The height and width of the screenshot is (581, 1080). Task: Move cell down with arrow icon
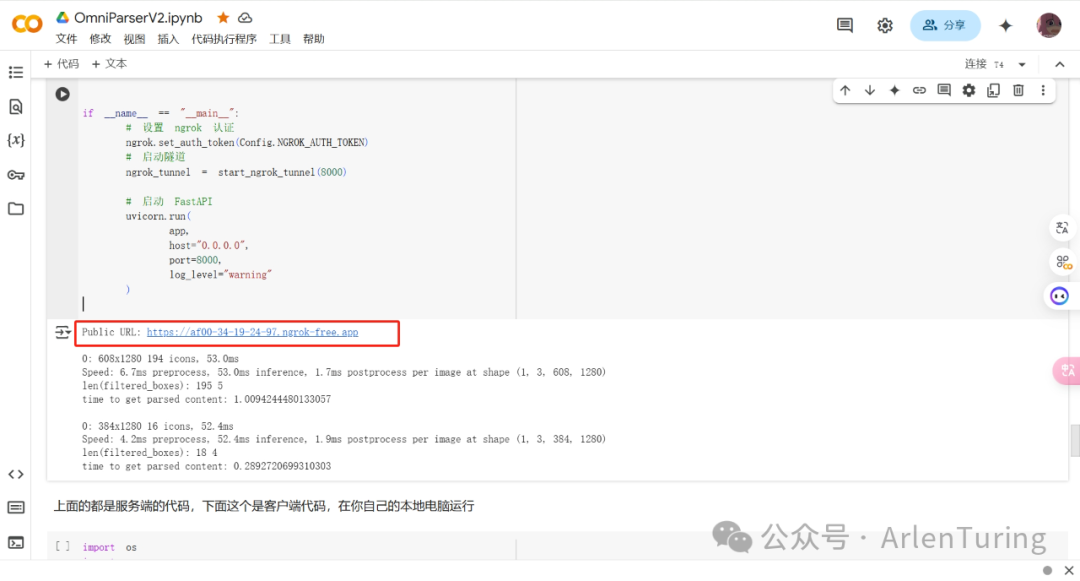pyautogui.click(x=870, y=90)
